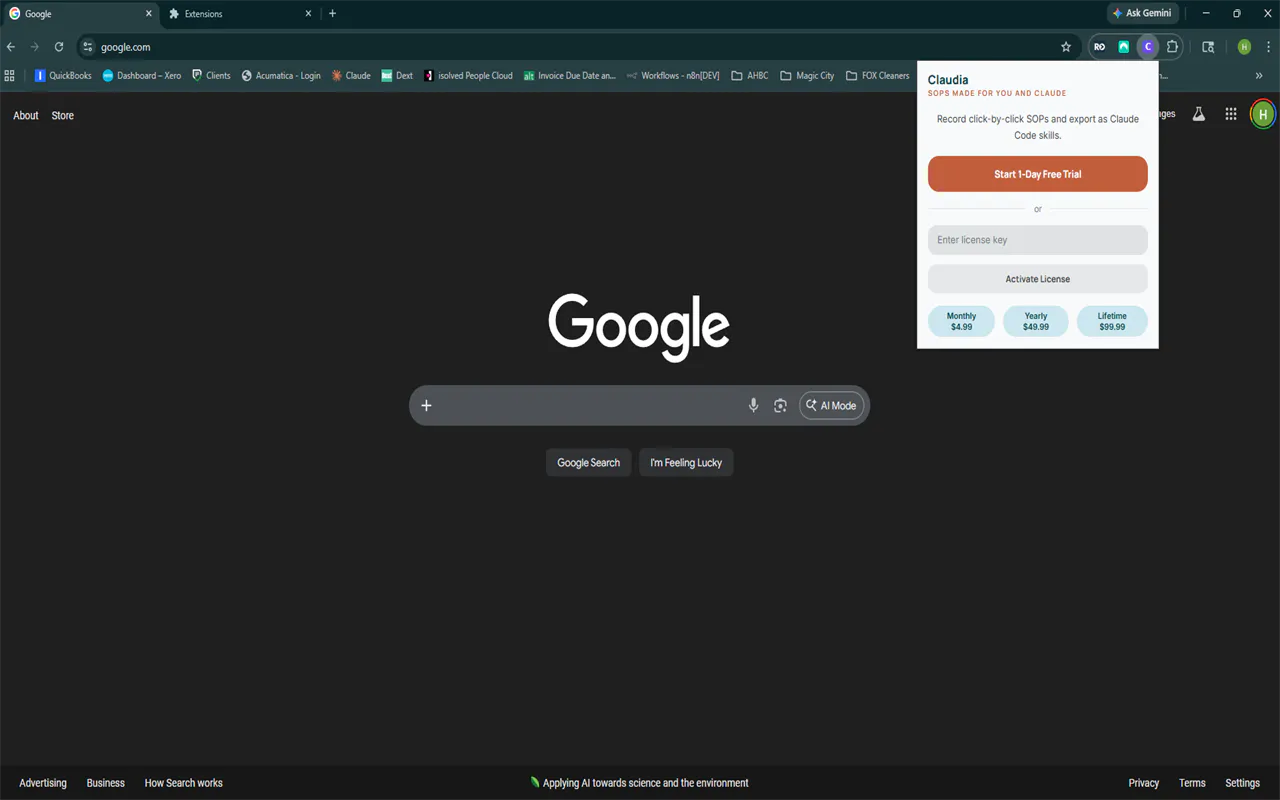Screen dimensions: 1280x800
Task: Click the Ask Gemini button
Action: pos(1142,13)
